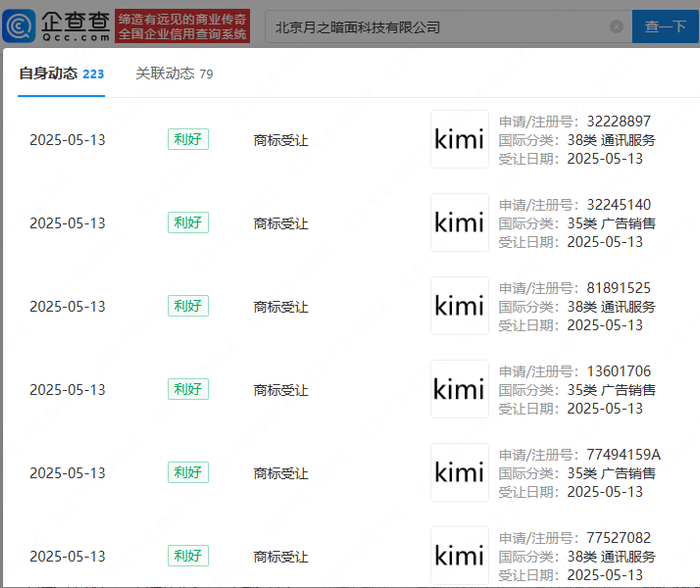Click 商标受让 in the 32228897 row

pos(281,140)
